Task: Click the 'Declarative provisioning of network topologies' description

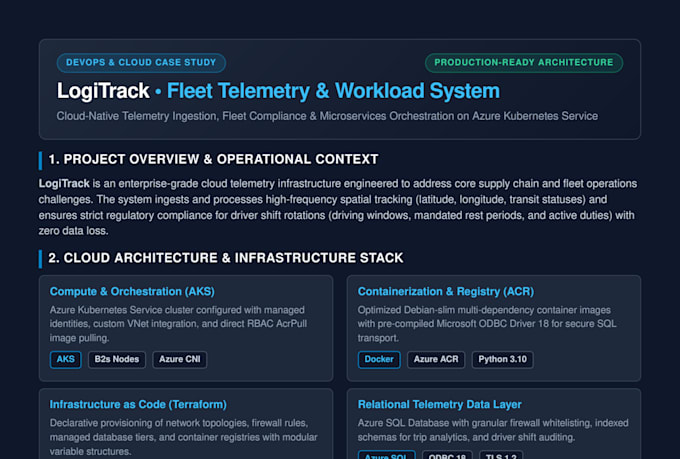Action: tap(183, 437)
